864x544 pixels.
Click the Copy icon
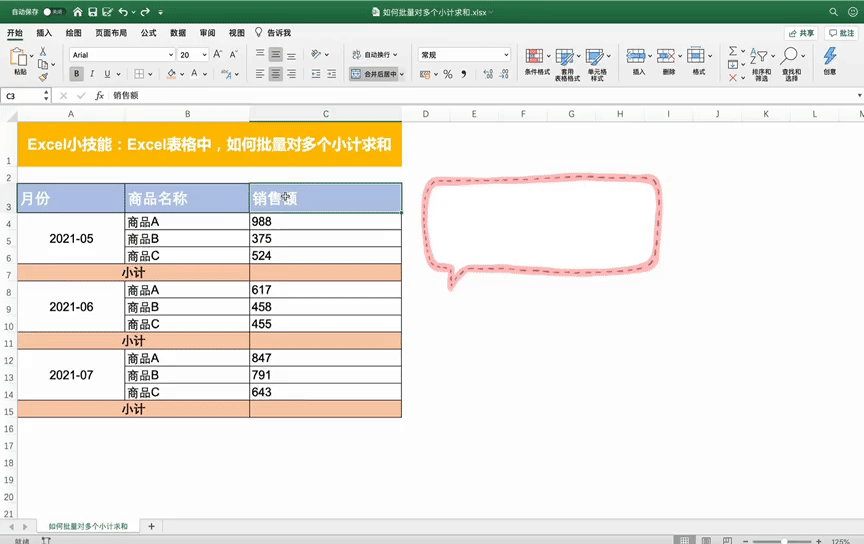43,64
